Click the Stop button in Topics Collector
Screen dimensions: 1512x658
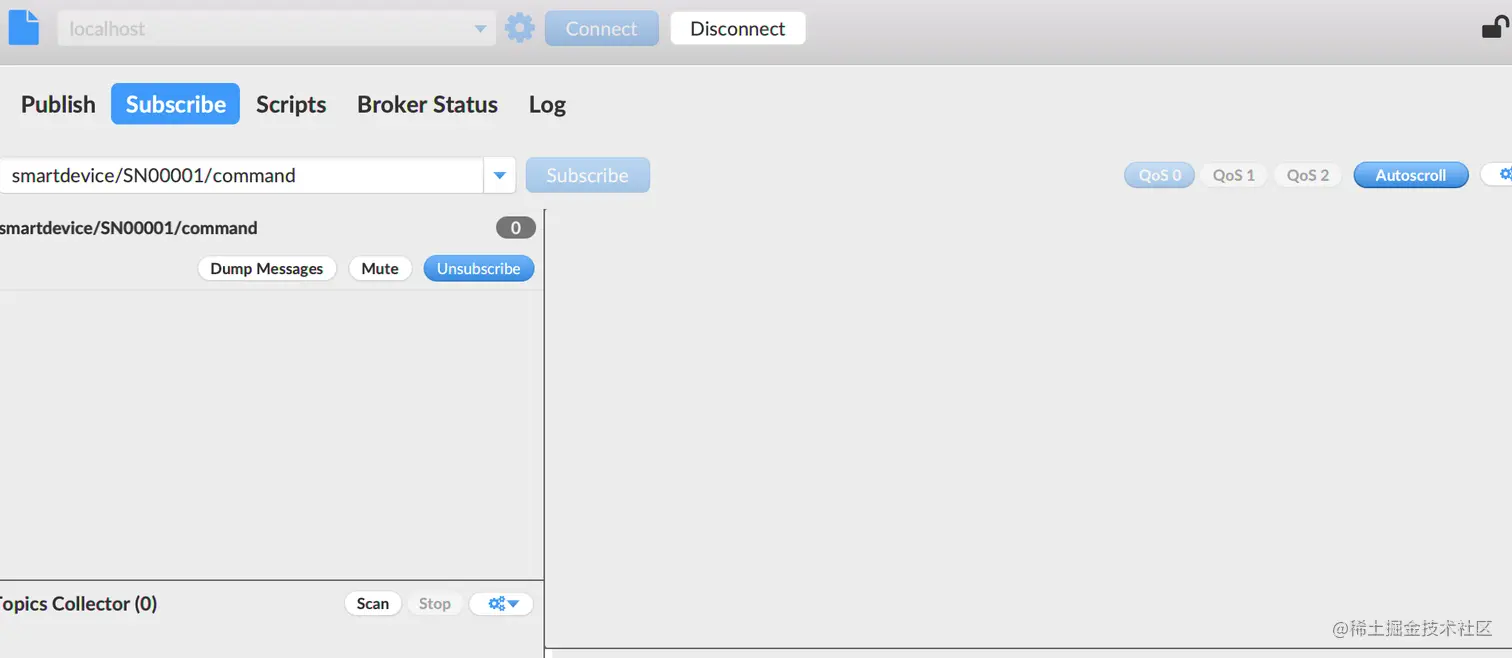(434, 604)
